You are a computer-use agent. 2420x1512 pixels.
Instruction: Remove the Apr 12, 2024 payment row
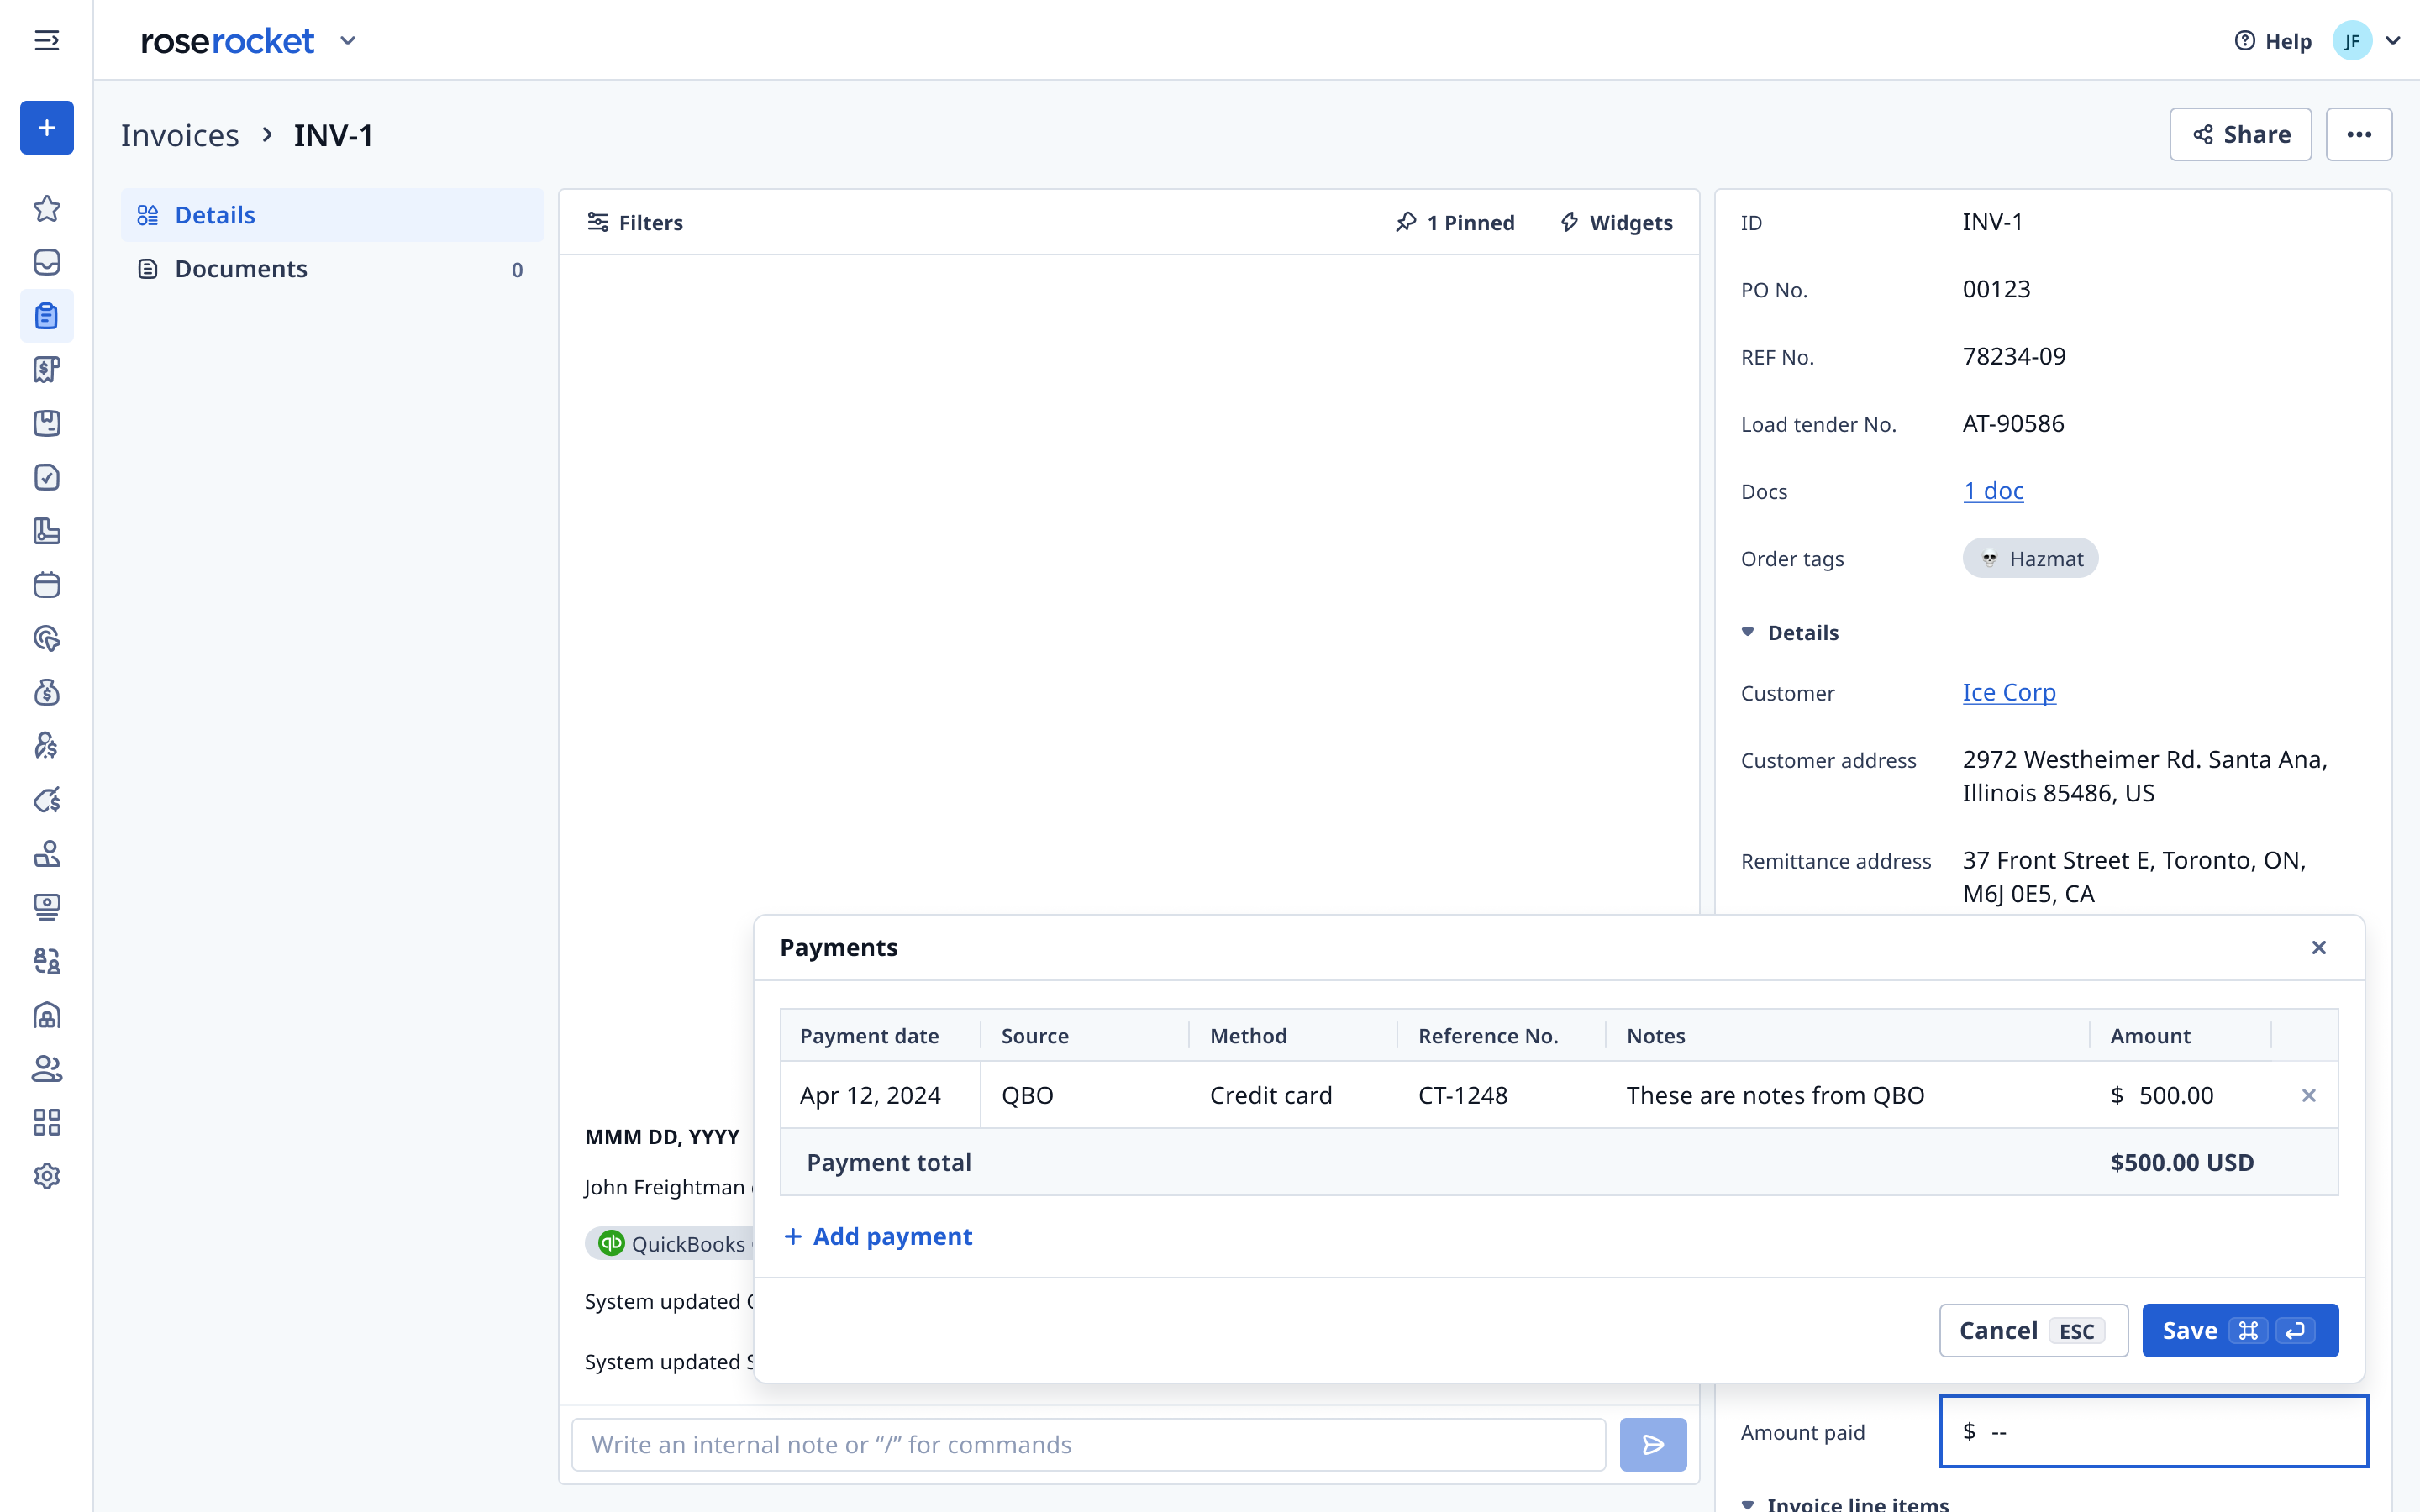(x=2308, y=1095)
